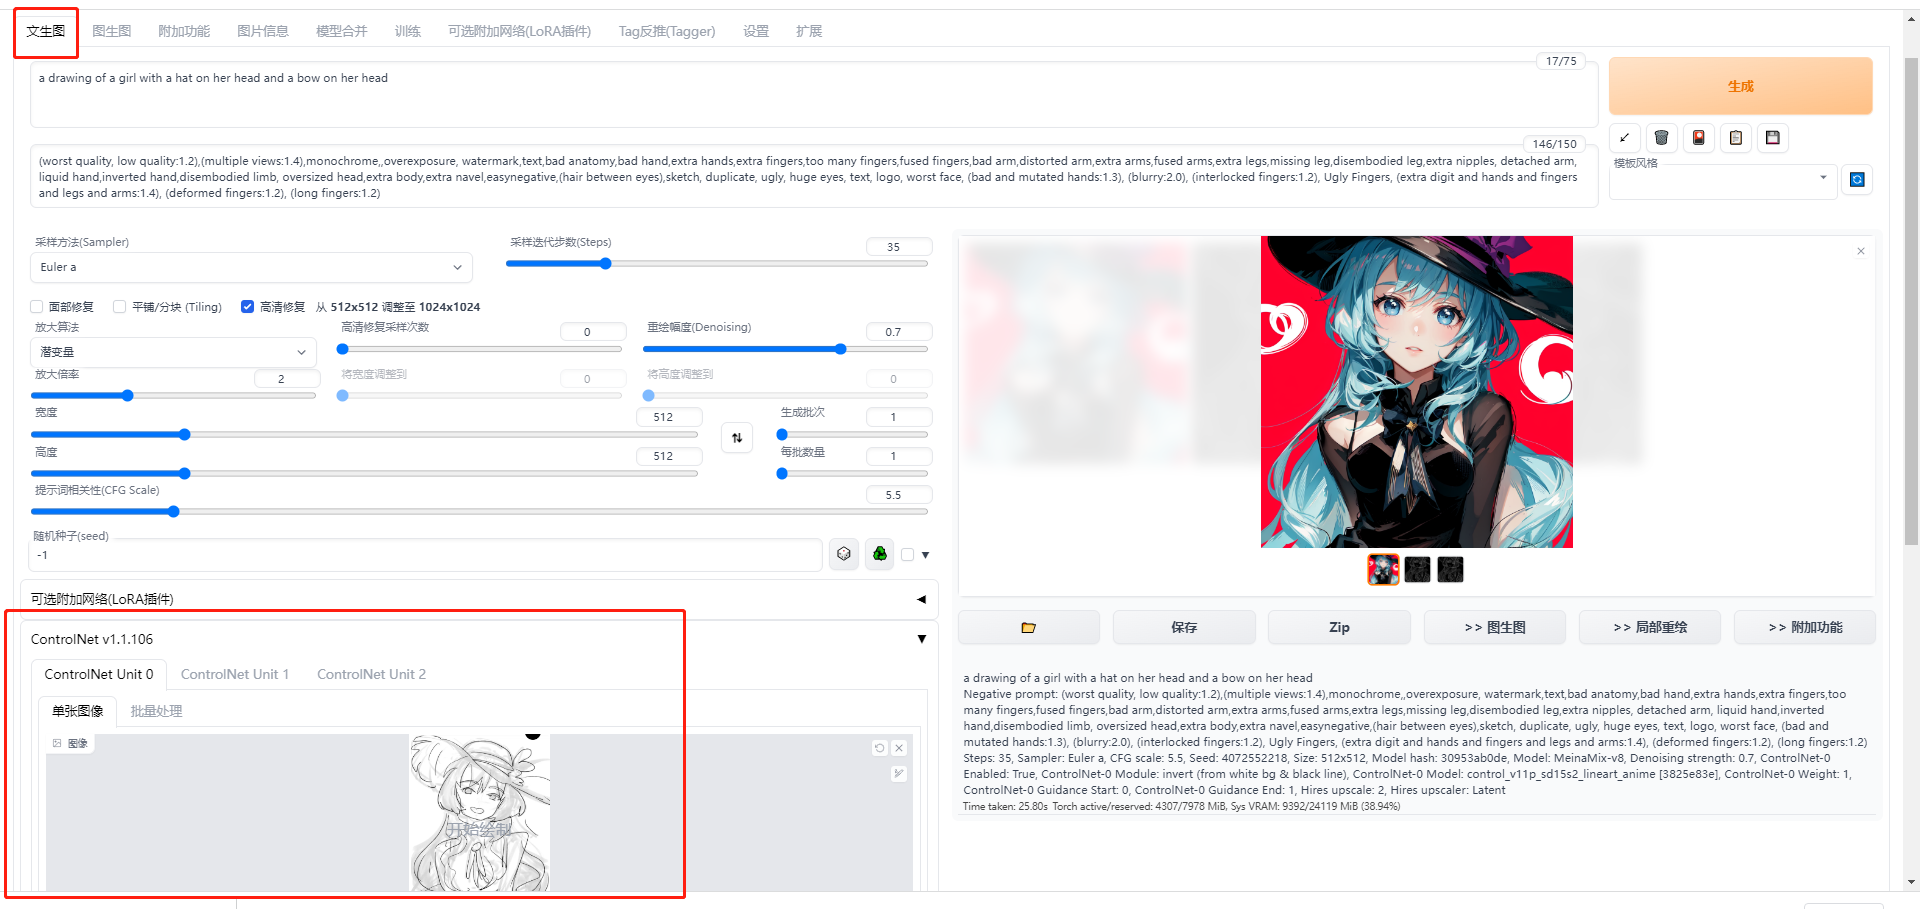This screenshot has width=1920, height=909.
Task: Select the second dark gallery thumbnail
Action: click(x=1417, y=569)
